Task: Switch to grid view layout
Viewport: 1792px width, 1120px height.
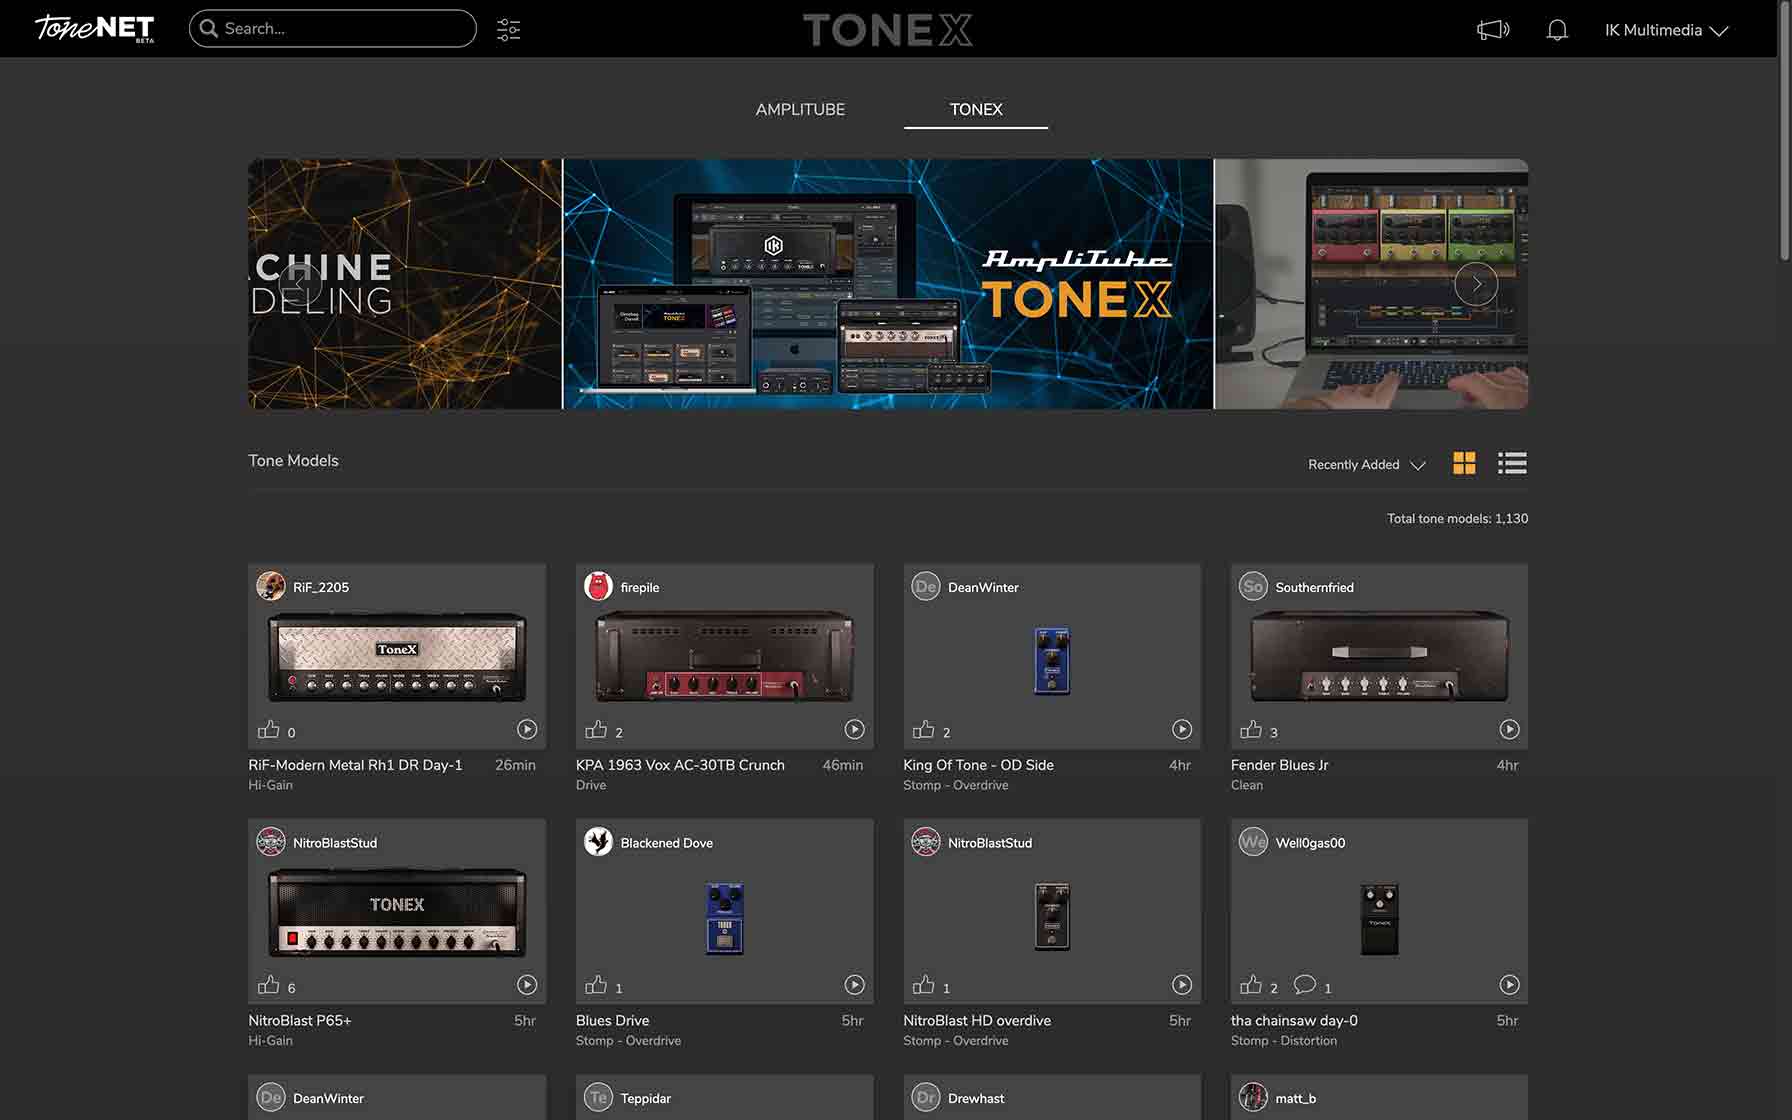Action: pos(1464,463)
